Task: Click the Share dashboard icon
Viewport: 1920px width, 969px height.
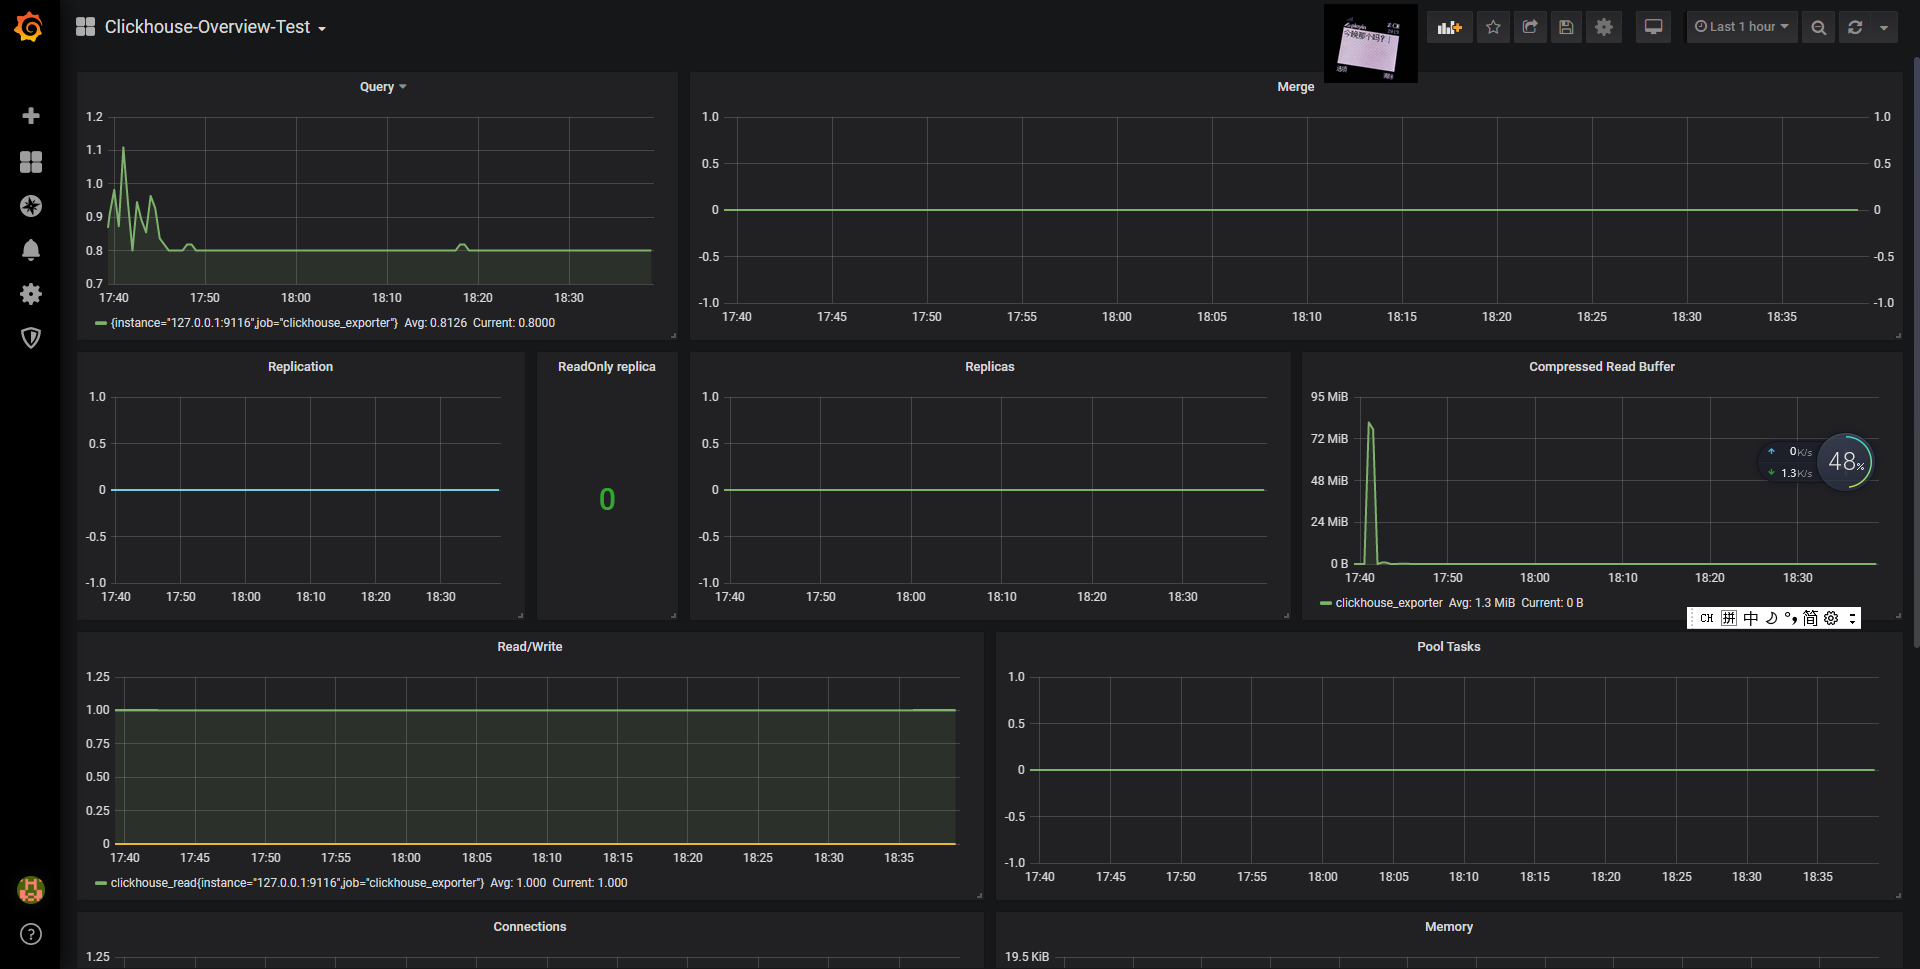Action: (x=1530, y=27)
